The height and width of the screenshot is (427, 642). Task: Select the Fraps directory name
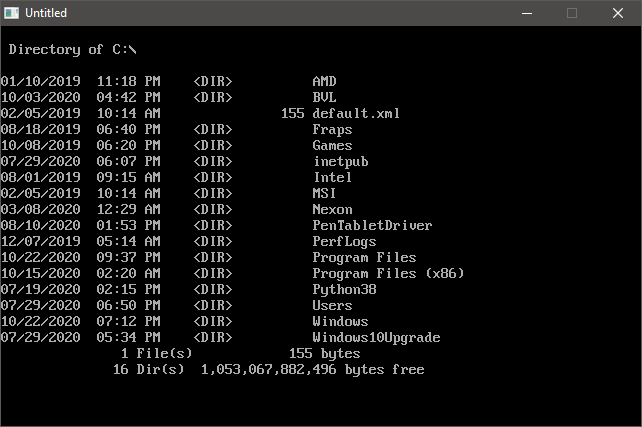(332, 129)
